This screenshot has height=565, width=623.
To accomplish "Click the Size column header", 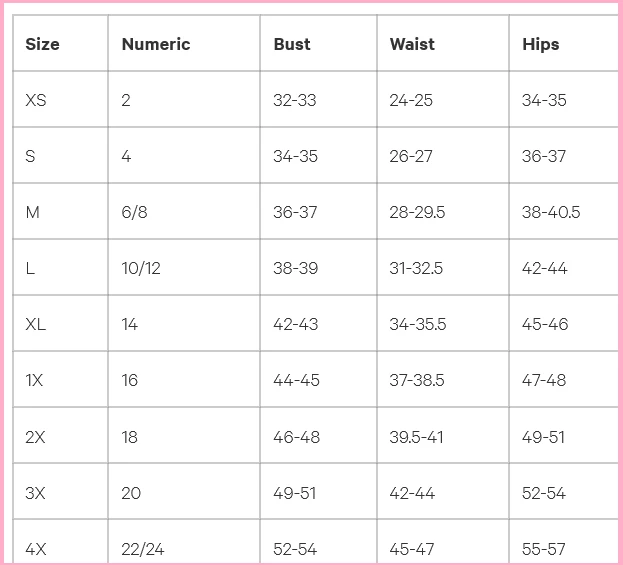I will point(42,44).
